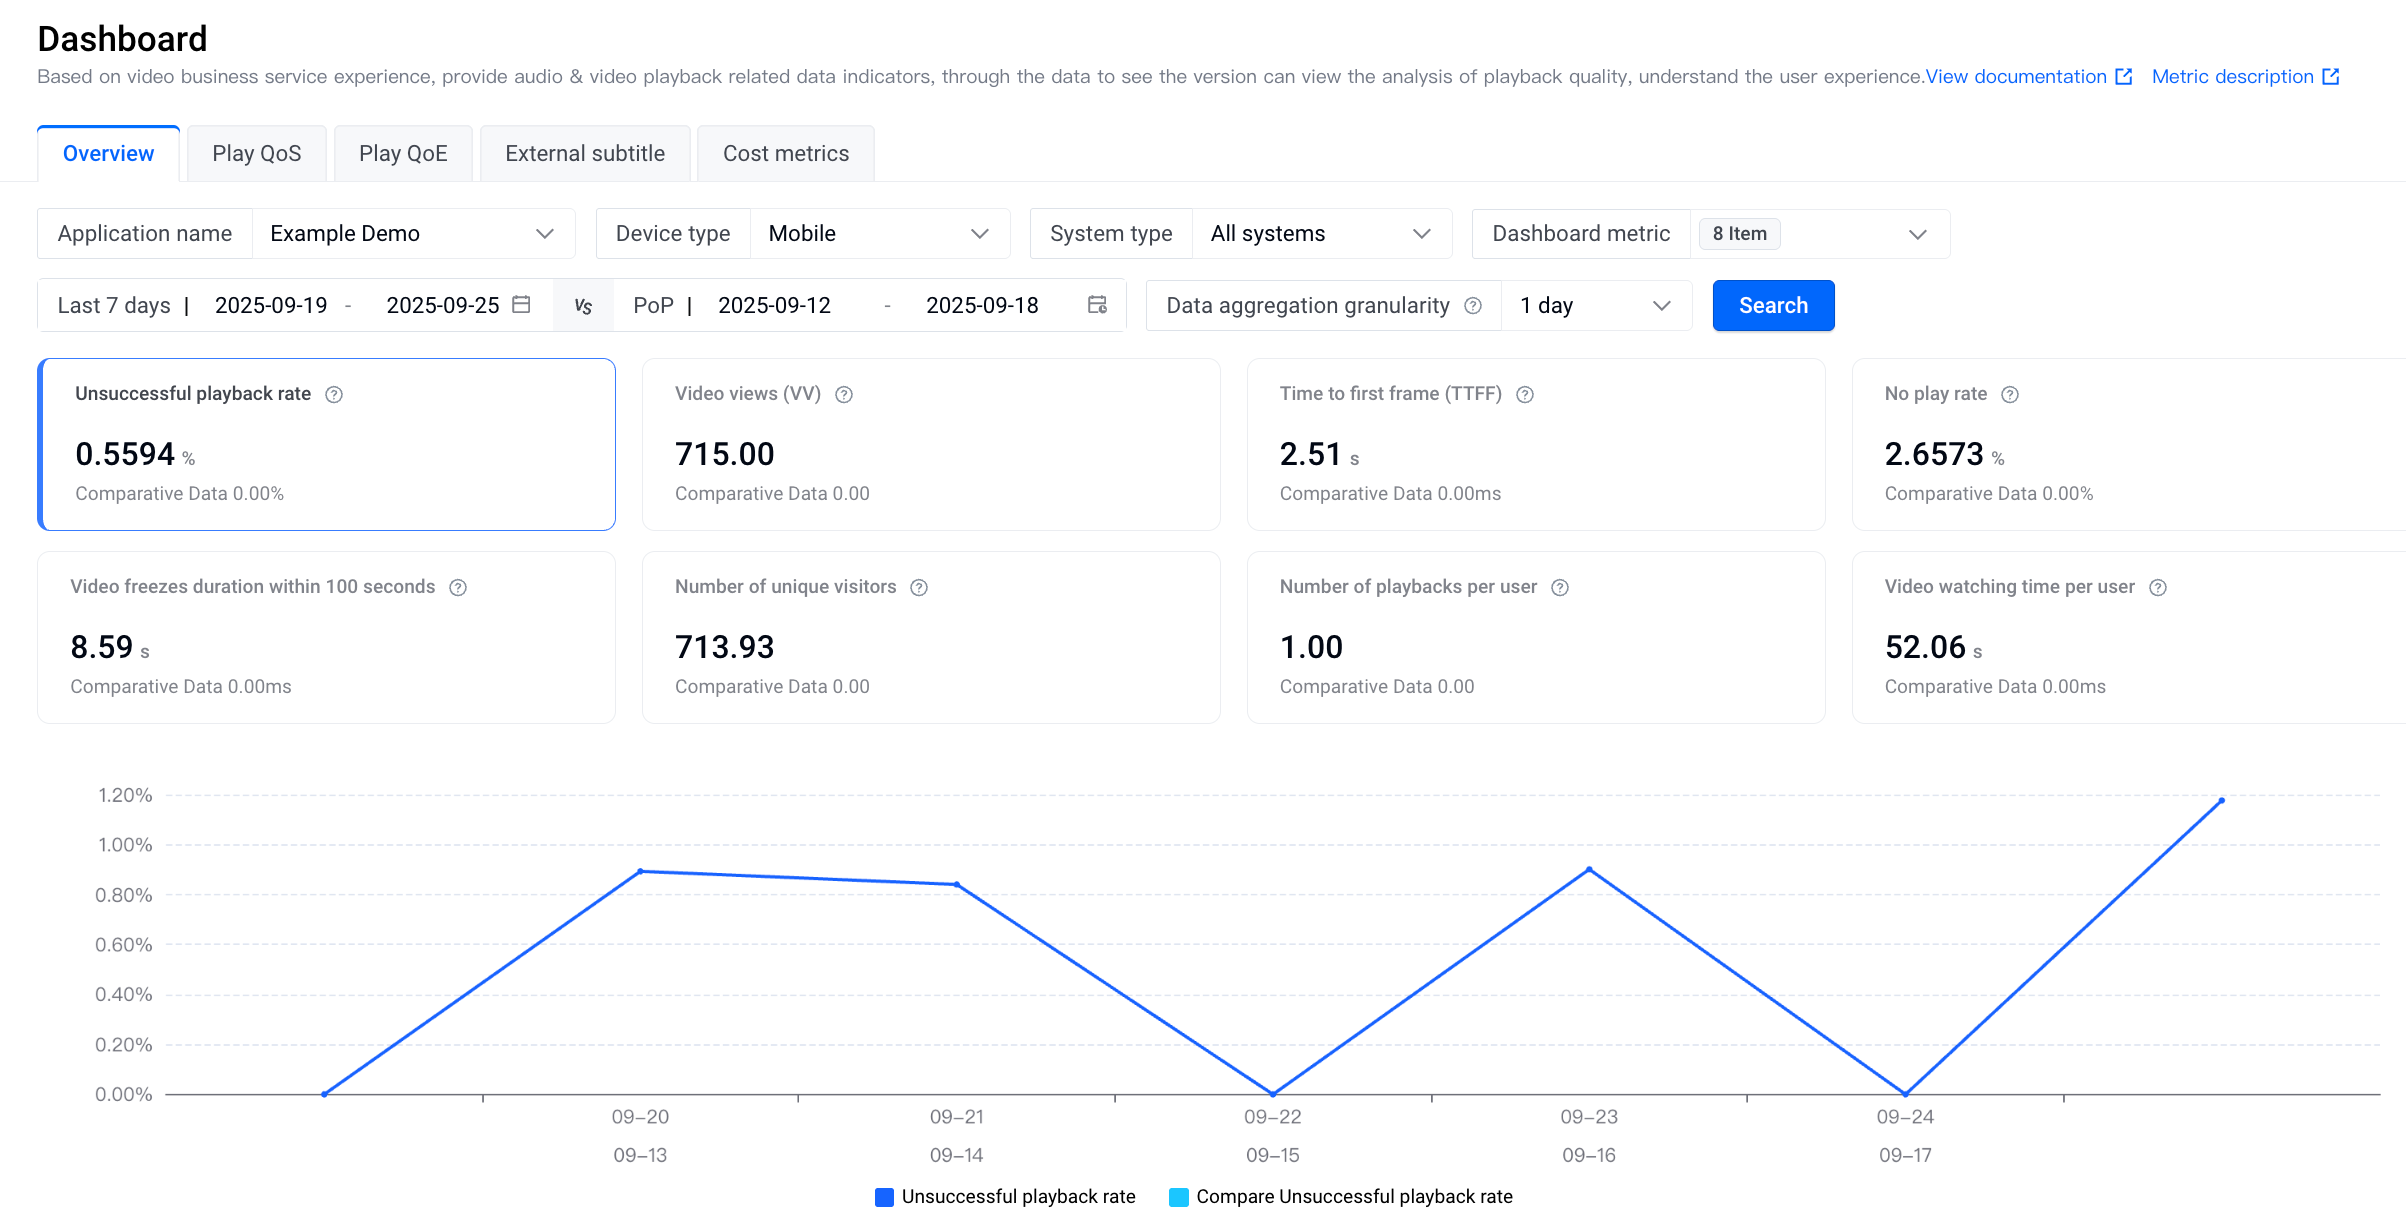Expand the Device type Mobile dropdown

click(879, 234)
